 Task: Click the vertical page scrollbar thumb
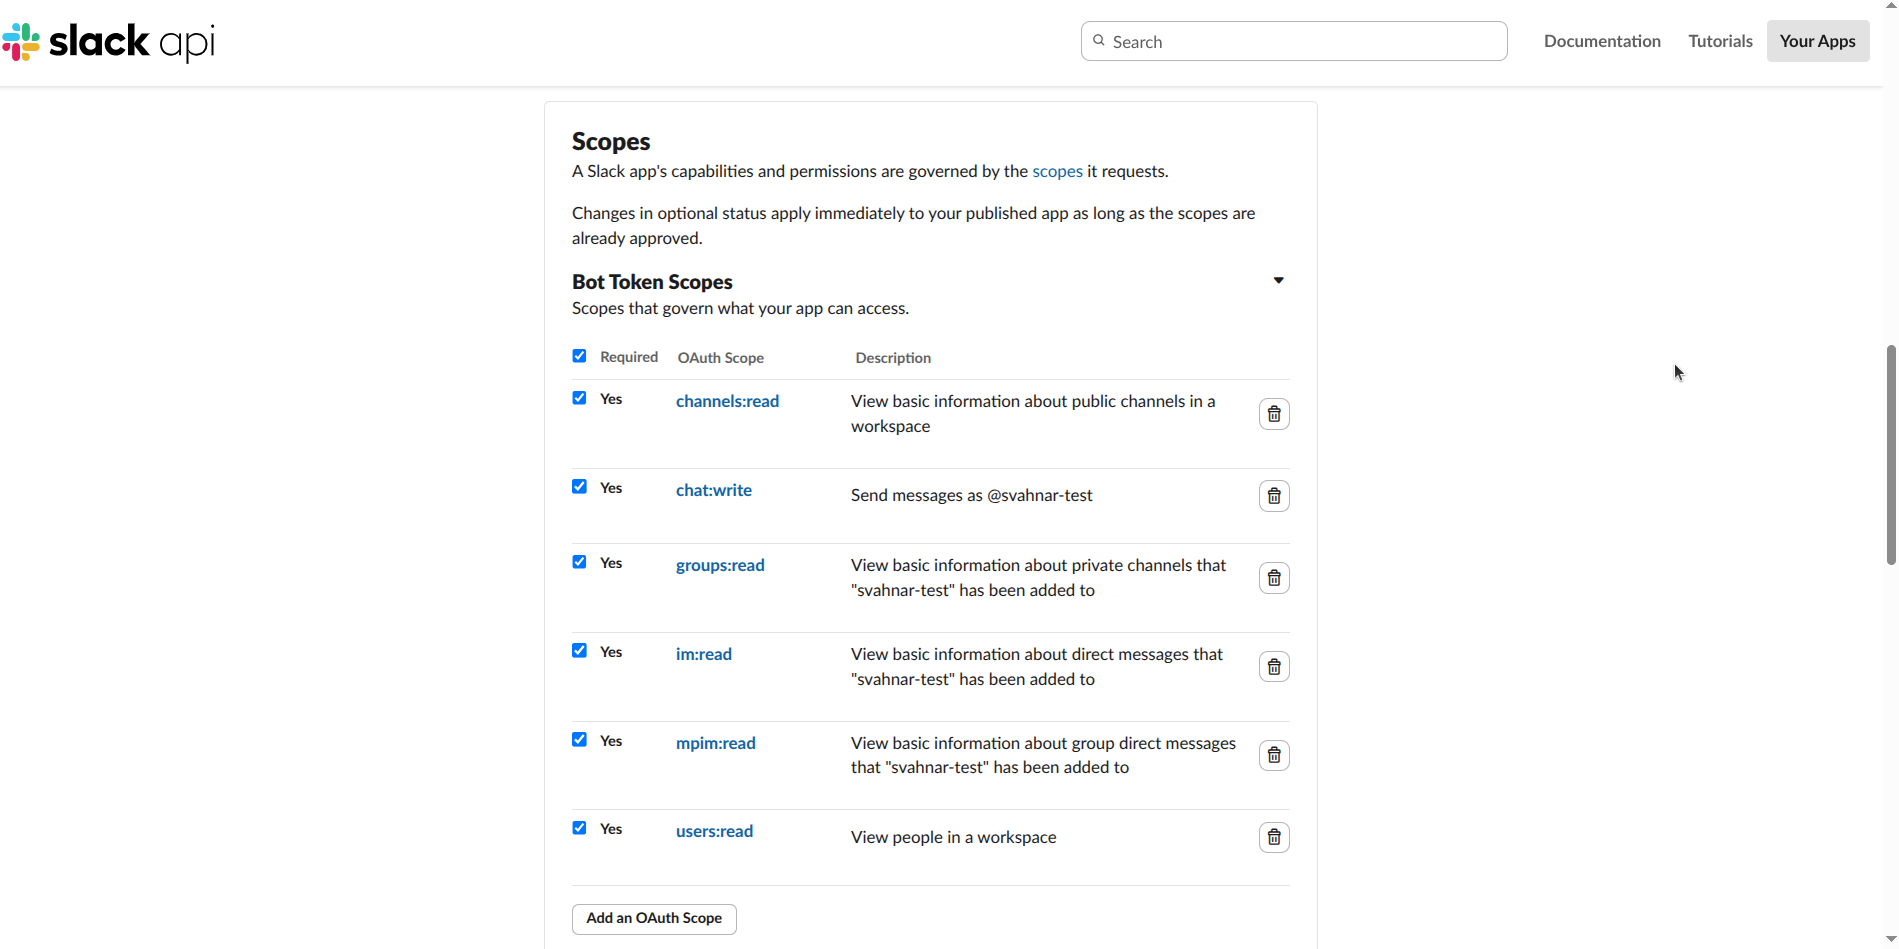pos(1890,455)
